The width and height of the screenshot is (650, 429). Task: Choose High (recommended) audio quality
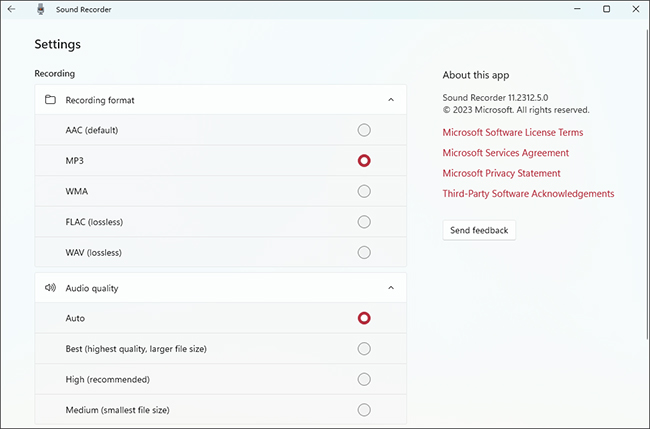pos(364,379)
